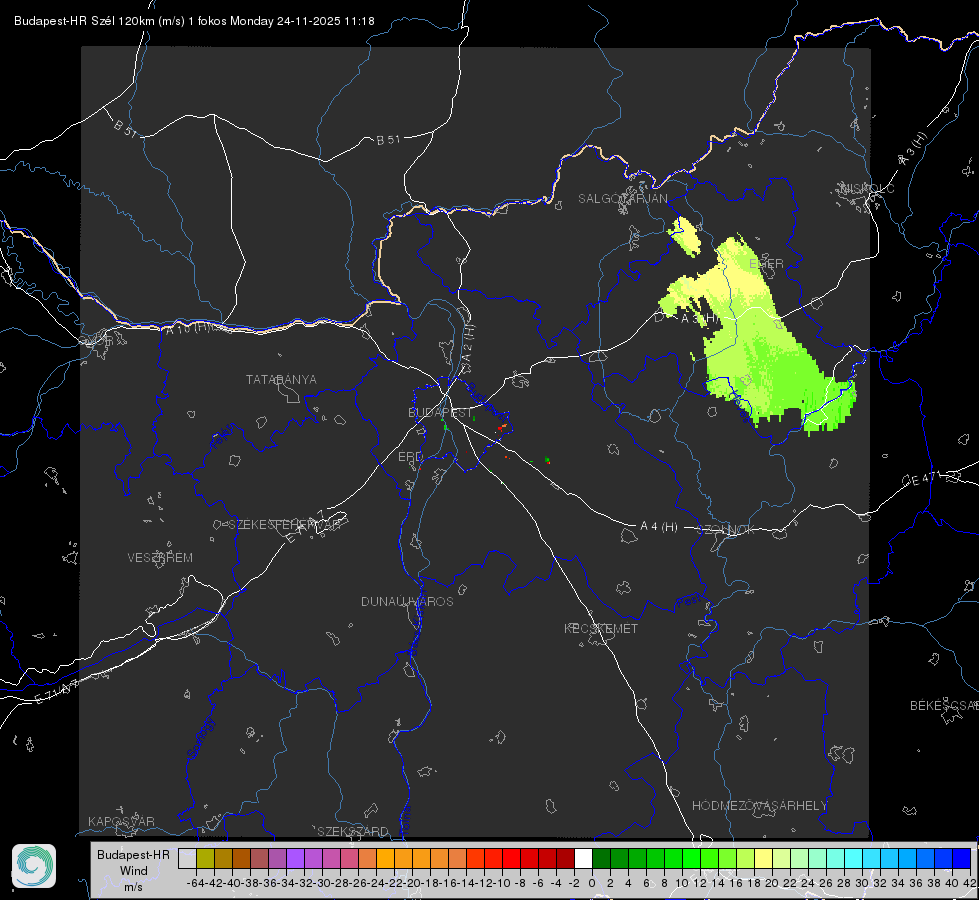
Task: Click the small yellow echo below Salgotarjan
Action: point(686,236)
